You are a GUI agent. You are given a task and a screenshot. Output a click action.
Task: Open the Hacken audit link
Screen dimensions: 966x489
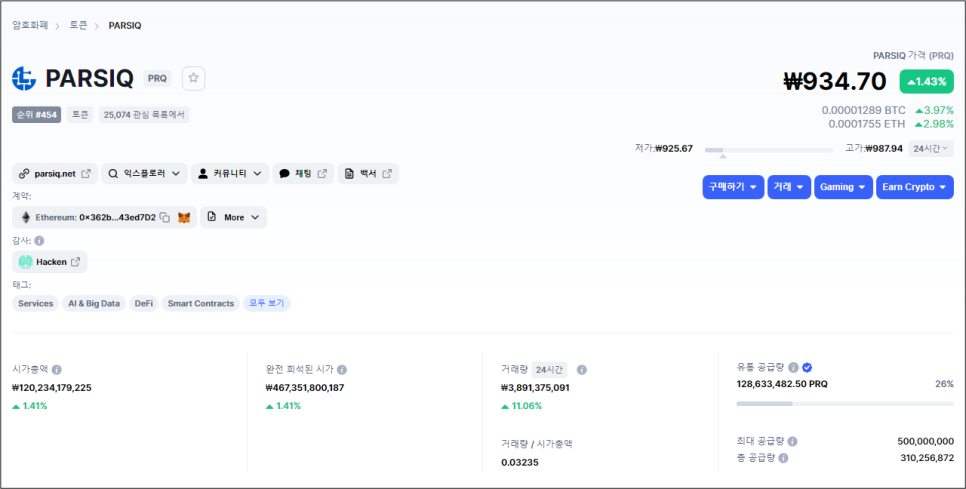pos(50,262)
